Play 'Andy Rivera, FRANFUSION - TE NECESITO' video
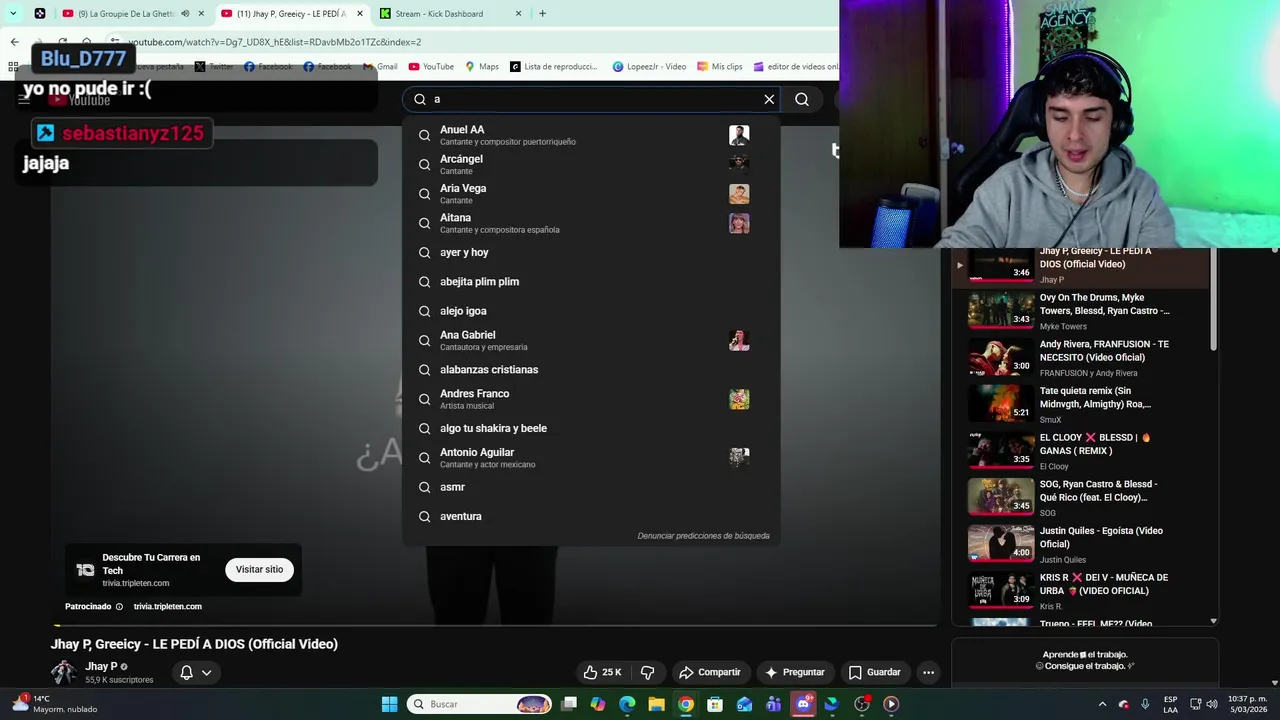This screenshot has height=720, width=1280. pos(1080,358)
